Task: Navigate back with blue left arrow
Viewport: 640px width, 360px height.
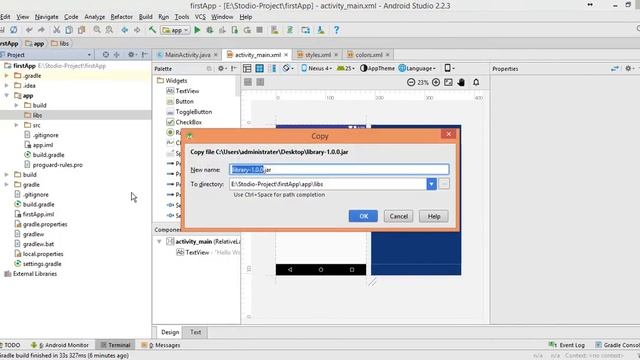Action: [x=124, y=30]
